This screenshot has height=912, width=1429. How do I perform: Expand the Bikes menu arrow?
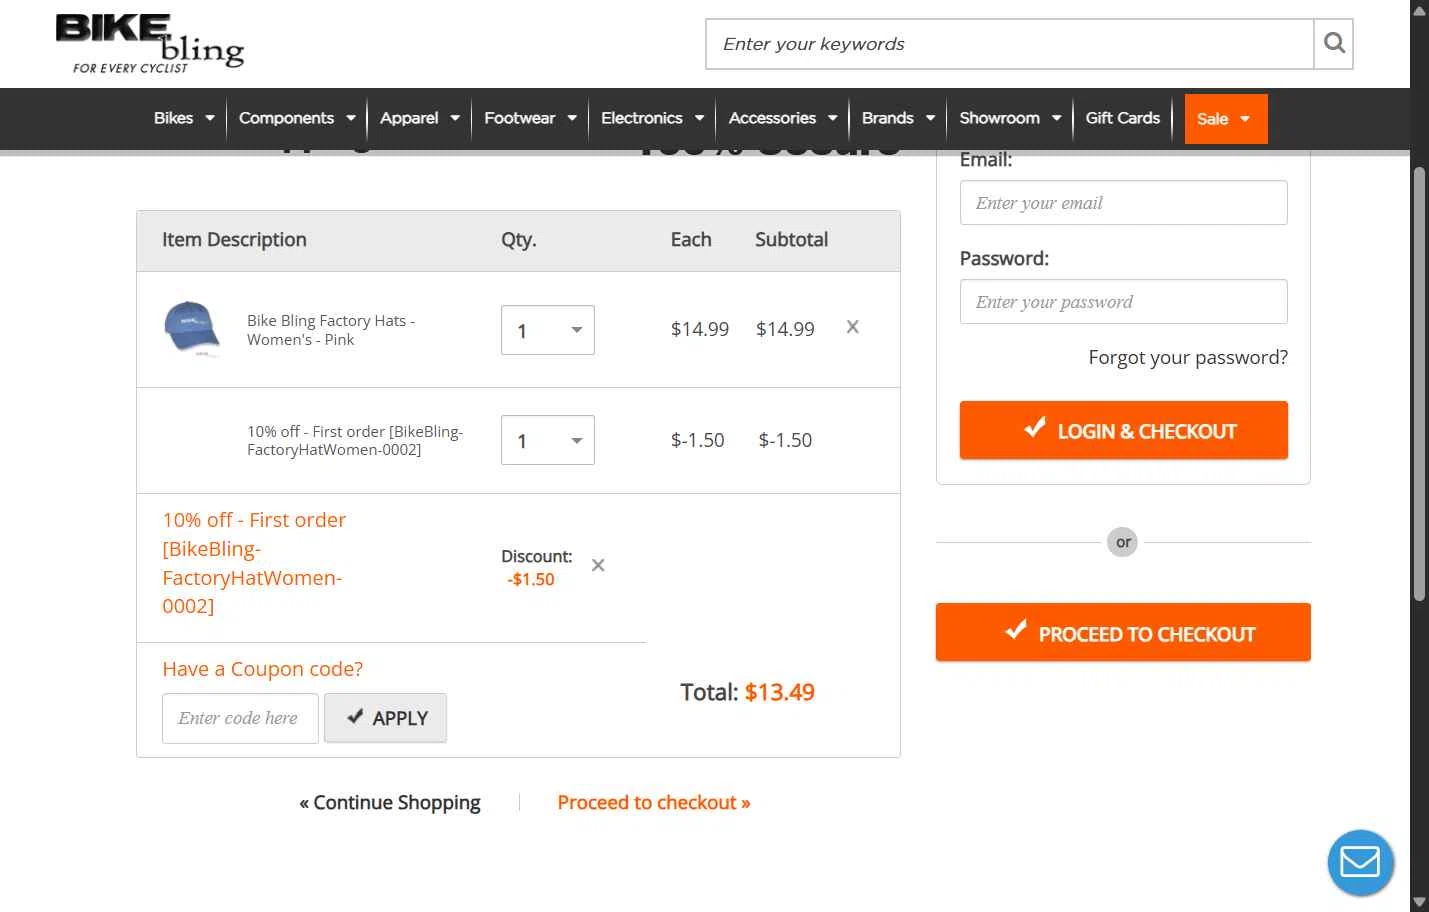(x=210, y=118)
